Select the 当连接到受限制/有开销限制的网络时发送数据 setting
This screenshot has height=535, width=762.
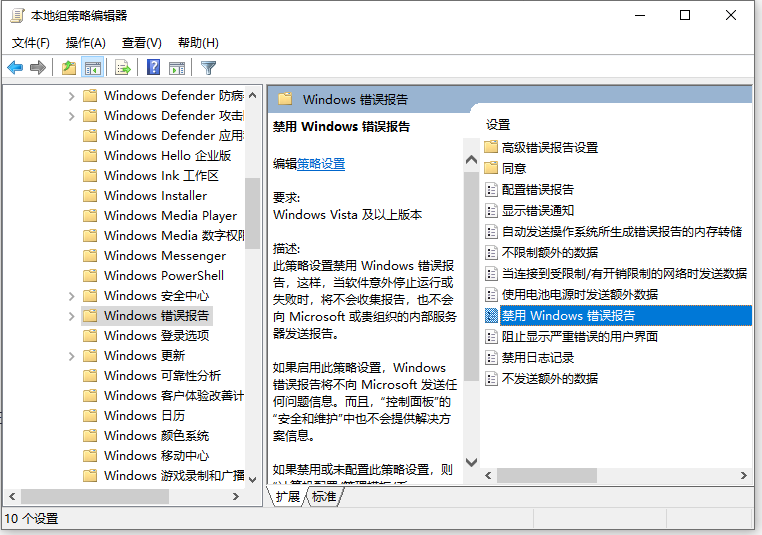[624, 274]
